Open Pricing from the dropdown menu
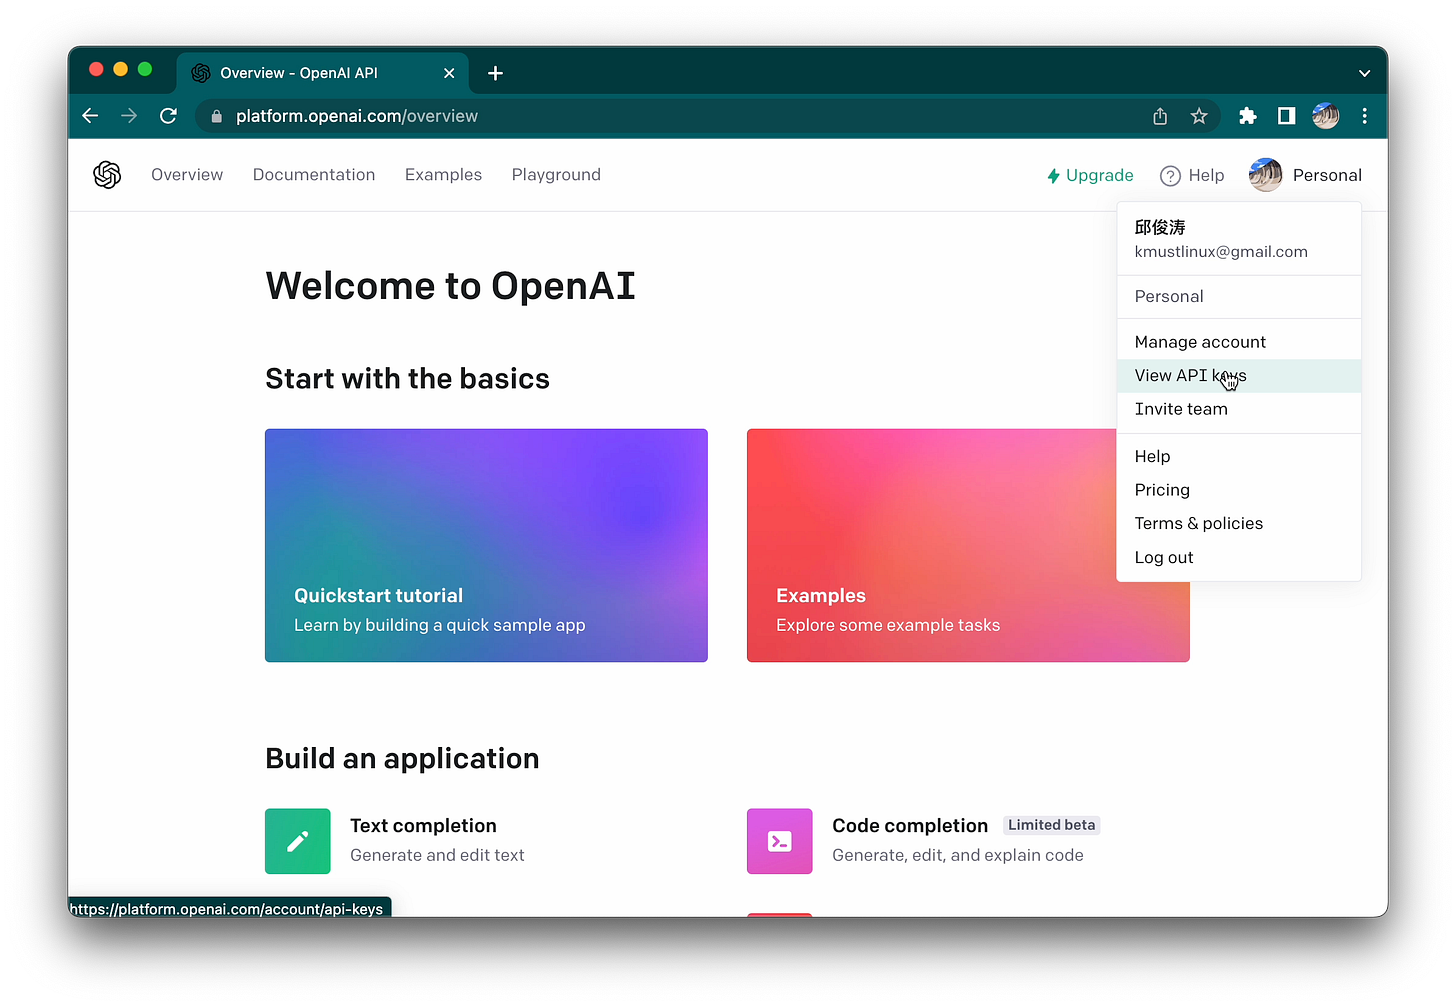Image resolution: width=1456 pixels, height=1007 pixels. pos(1239,490)
